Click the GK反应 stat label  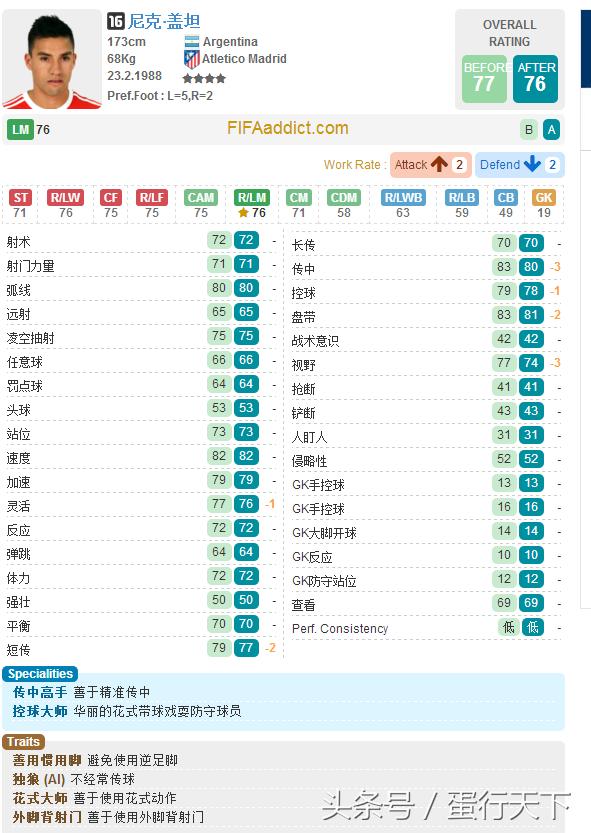pos(312,557)
